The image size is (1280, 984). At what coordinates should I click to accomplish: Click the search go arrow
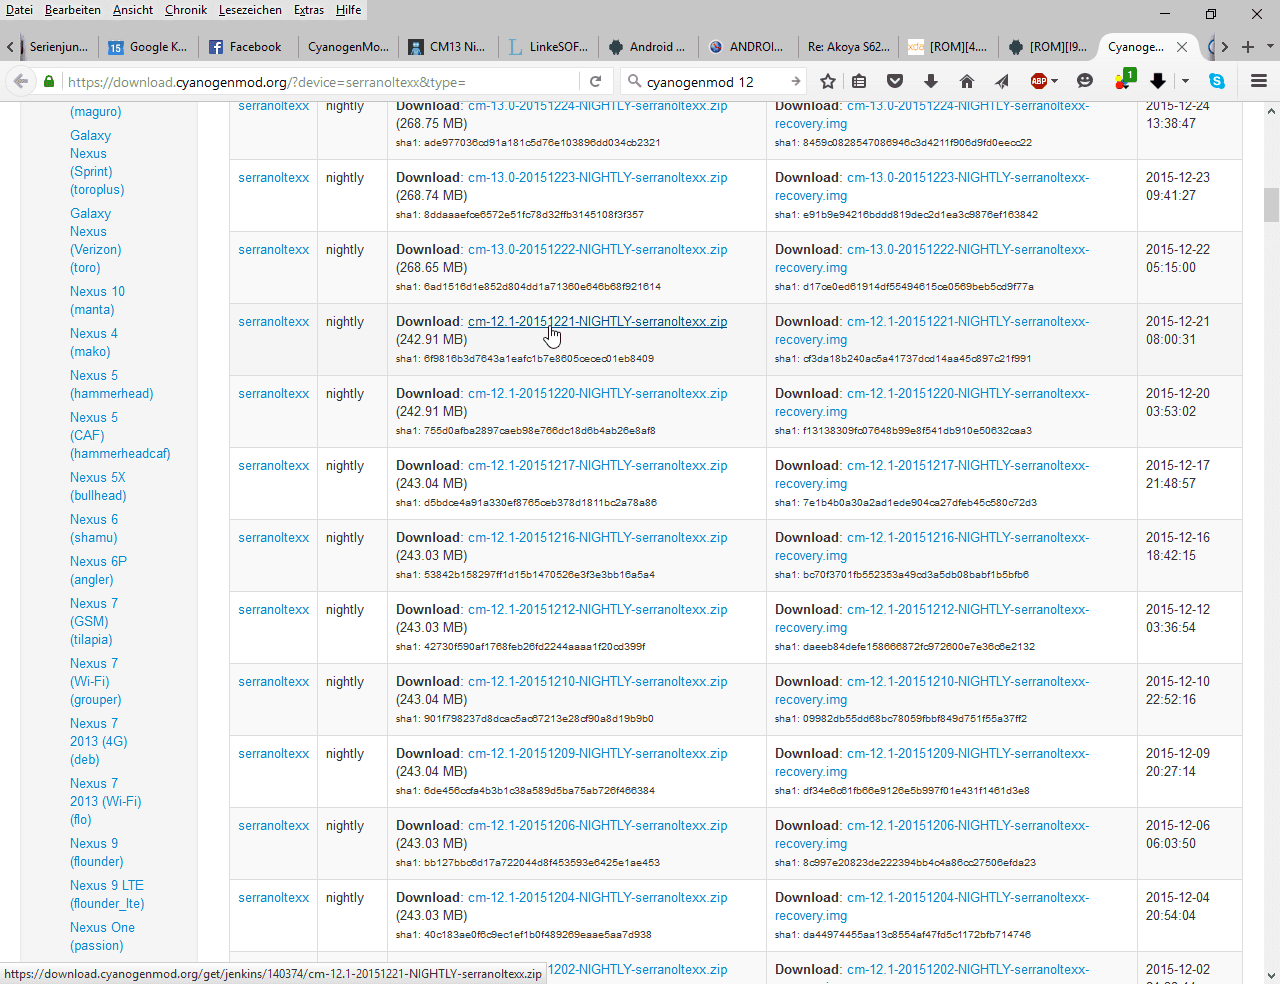pos(796,81)
